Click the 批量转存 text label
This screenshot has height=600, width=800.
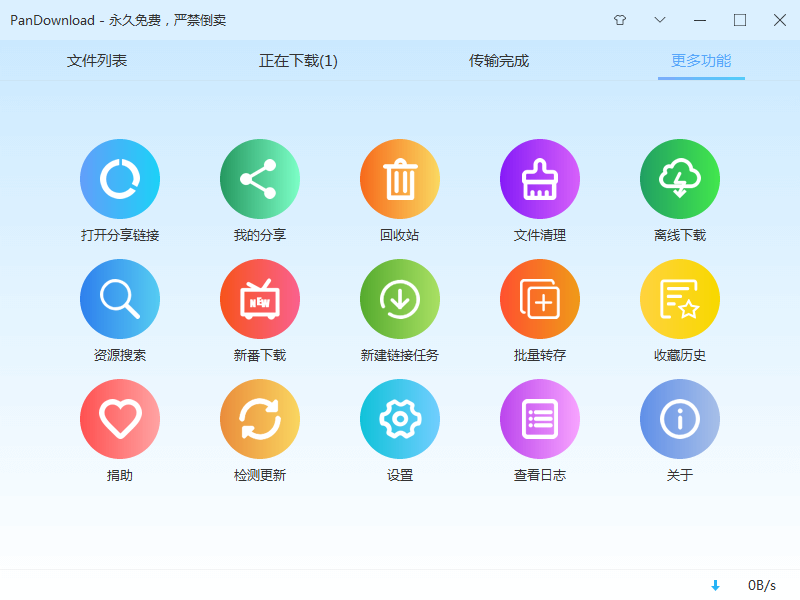click(540, 355)
